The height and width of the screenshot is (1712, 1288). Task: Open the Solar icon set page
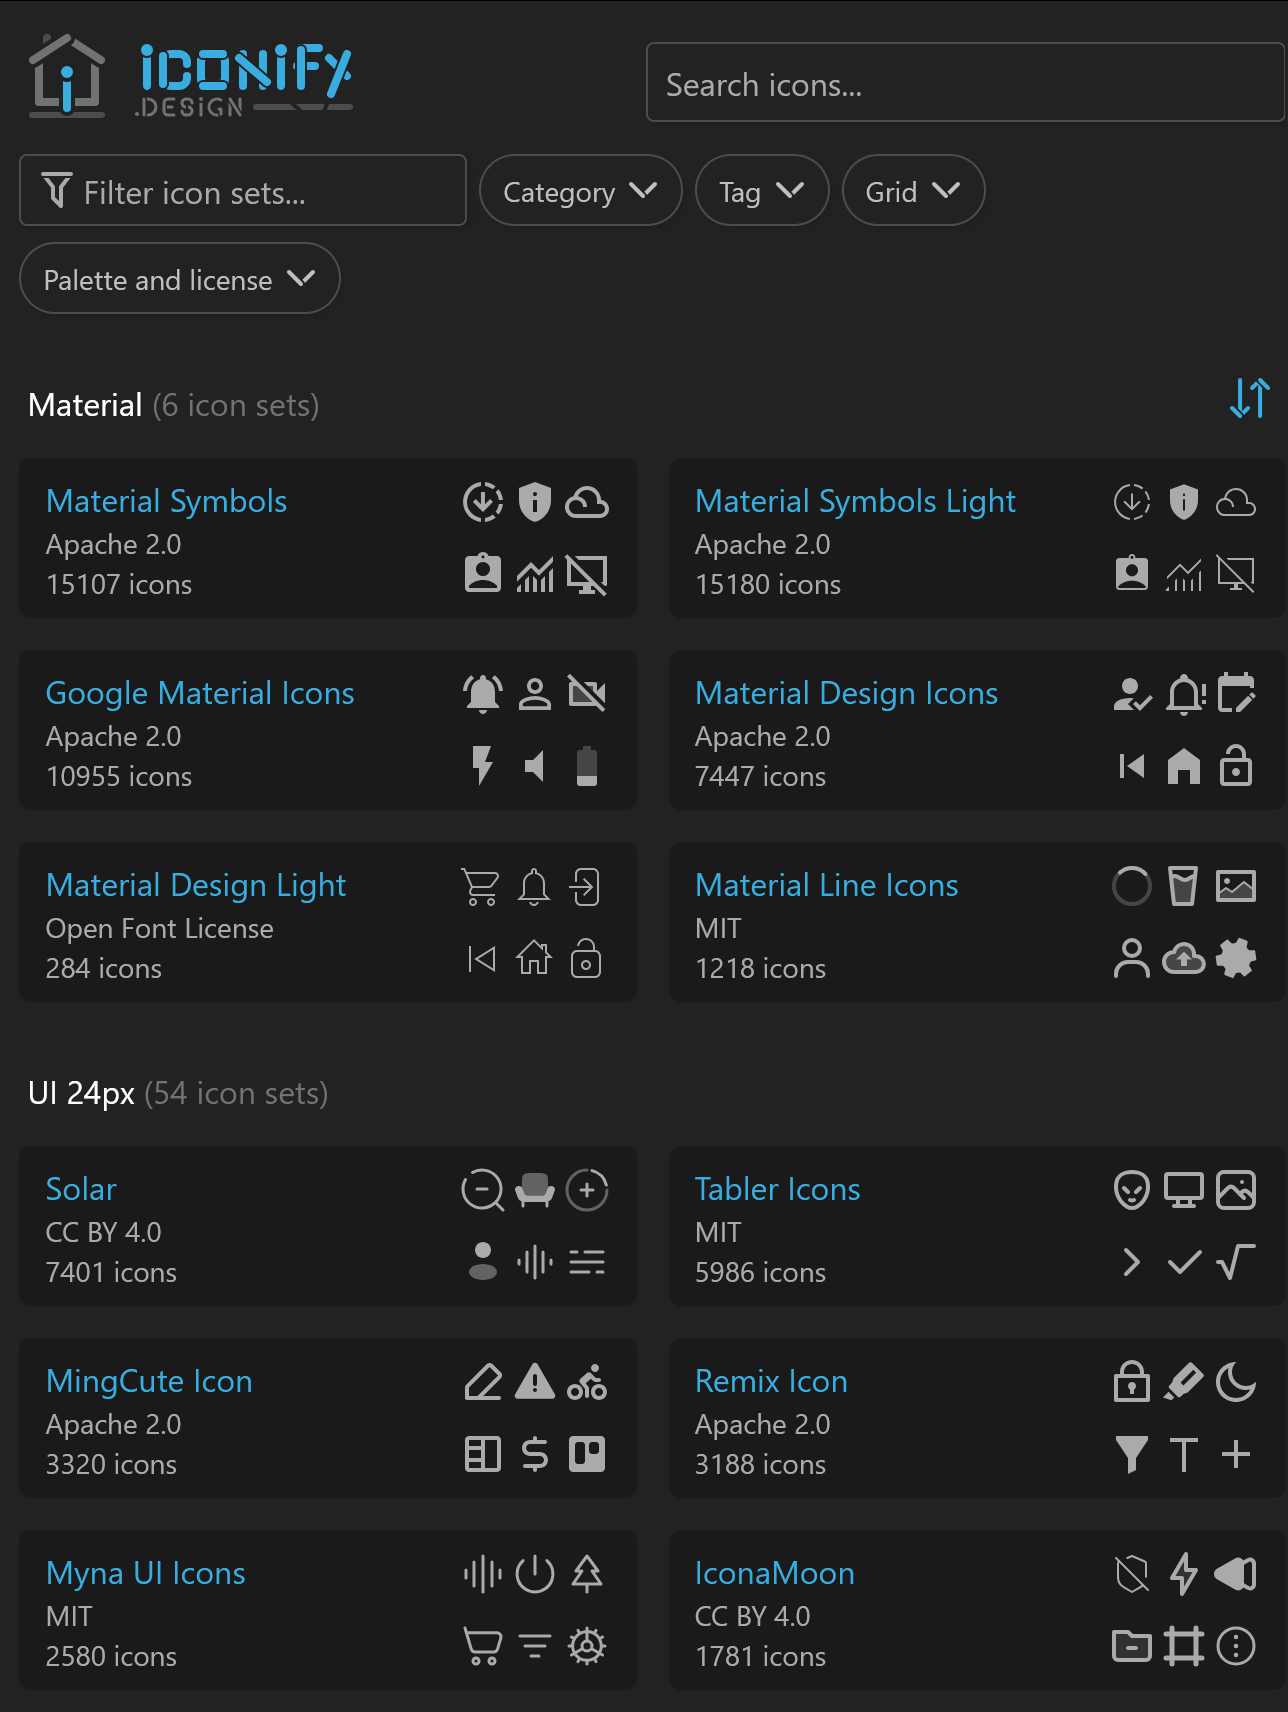click(x=80, y=1189)
